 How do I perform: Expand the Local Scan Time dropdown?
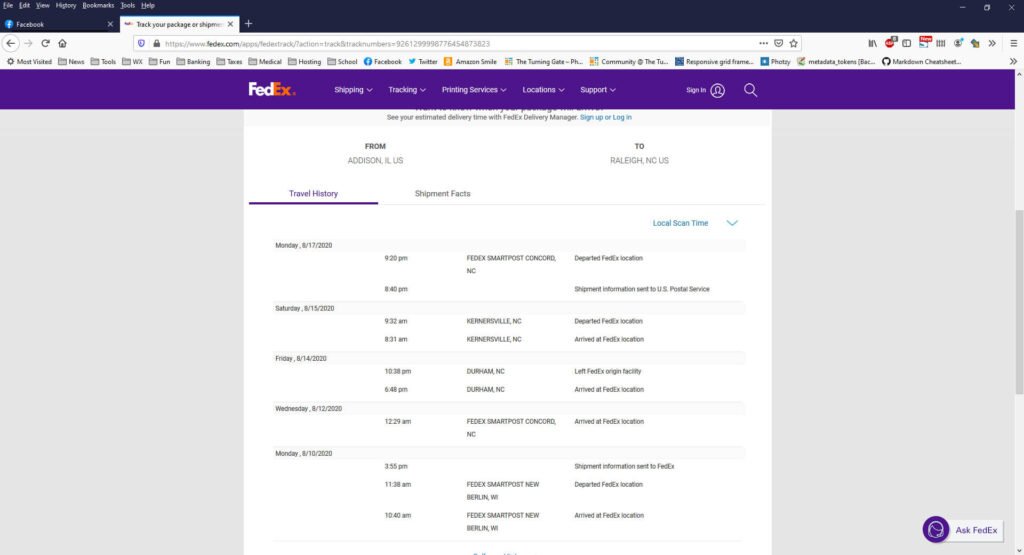pos(731,223)
